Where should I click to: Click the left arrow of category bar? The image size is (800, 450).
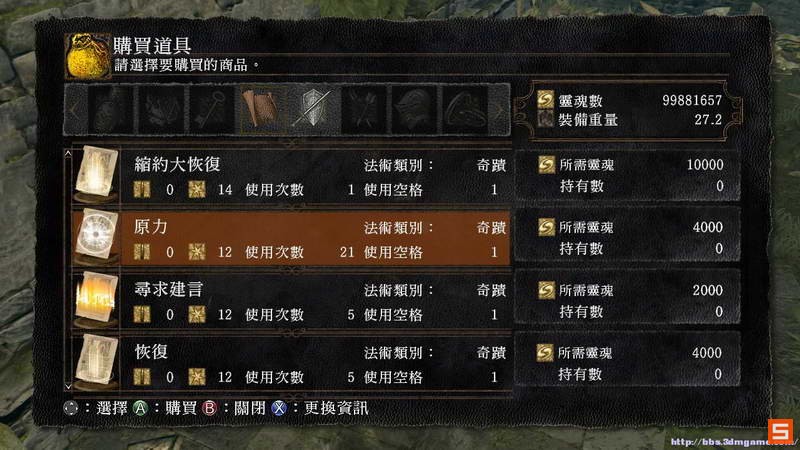(74, 109)
